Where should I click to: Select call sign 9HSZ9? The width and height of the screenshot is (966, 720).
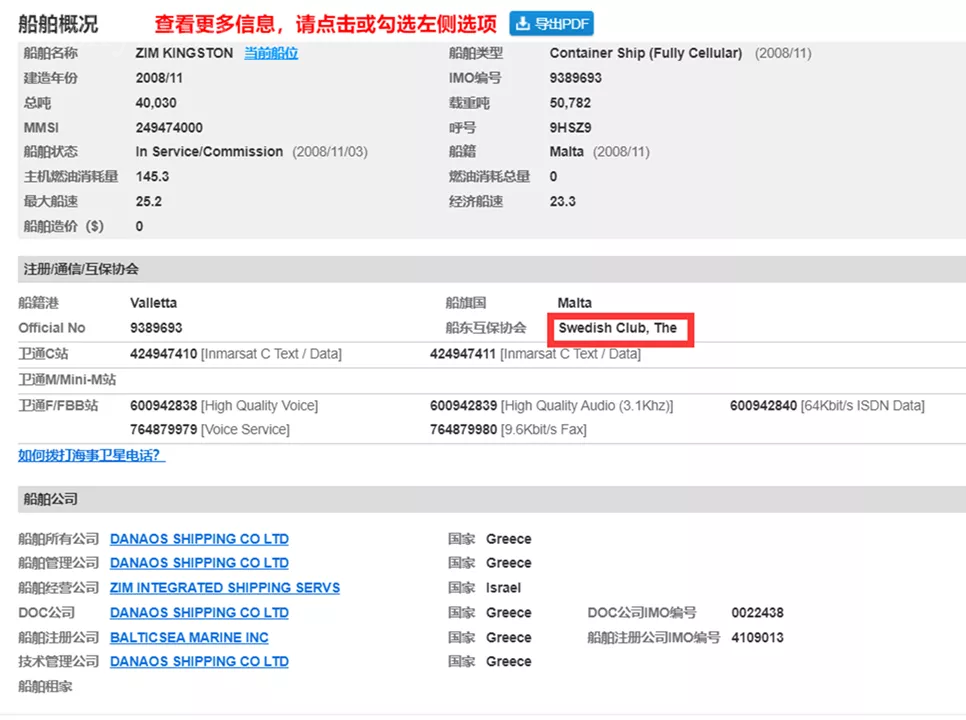coord(570,127)
